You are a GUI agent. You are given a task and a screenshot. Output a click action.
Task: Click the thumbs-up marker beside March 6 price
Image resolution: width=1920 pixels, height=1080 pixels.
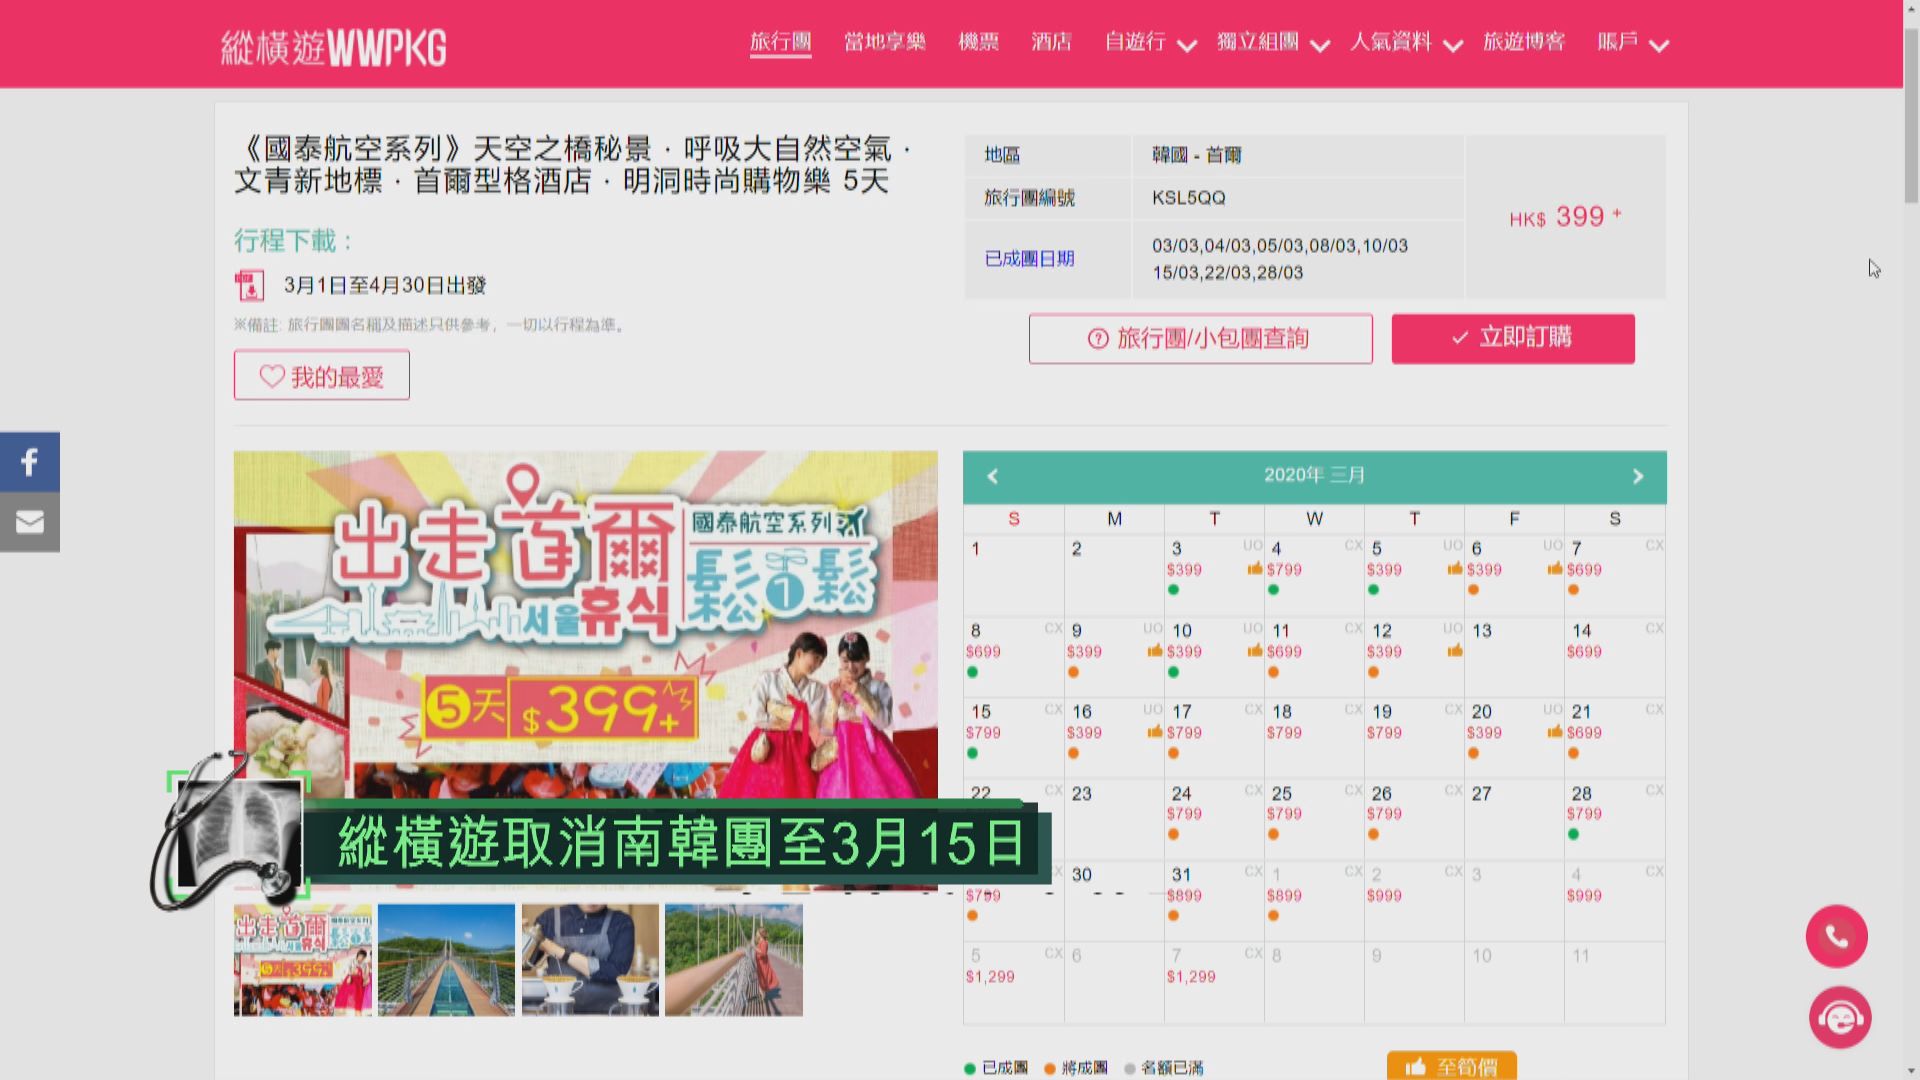click(1554, 570)
